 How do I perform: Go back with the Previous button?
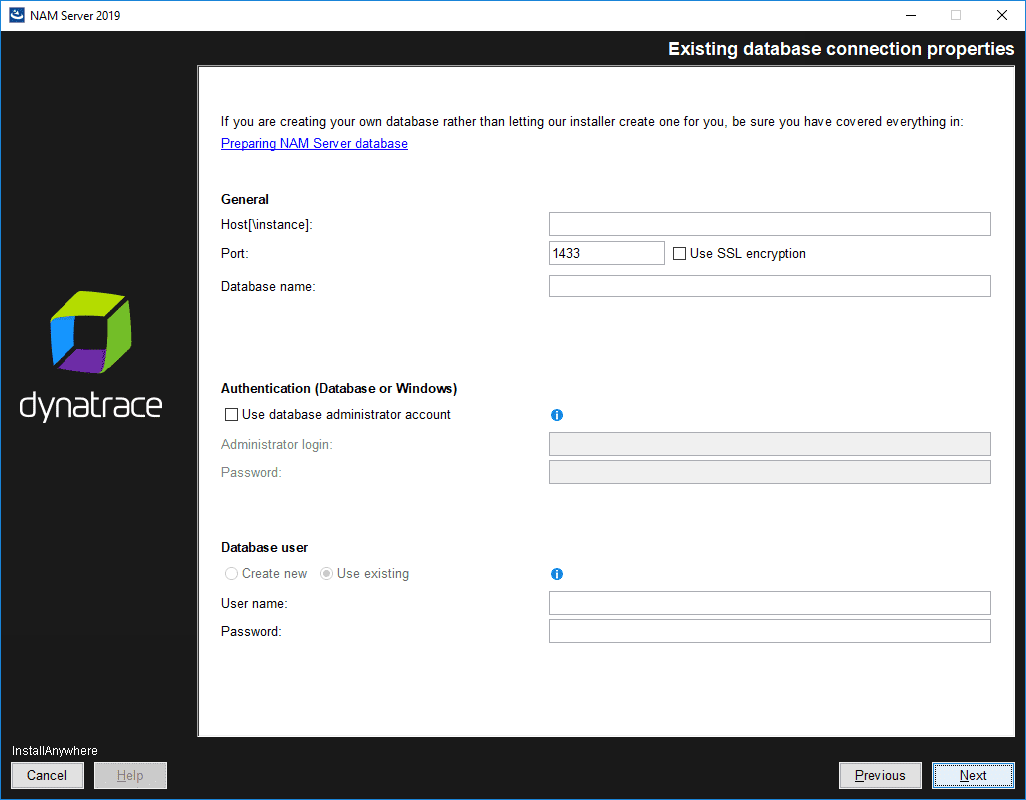coord(880,775)
